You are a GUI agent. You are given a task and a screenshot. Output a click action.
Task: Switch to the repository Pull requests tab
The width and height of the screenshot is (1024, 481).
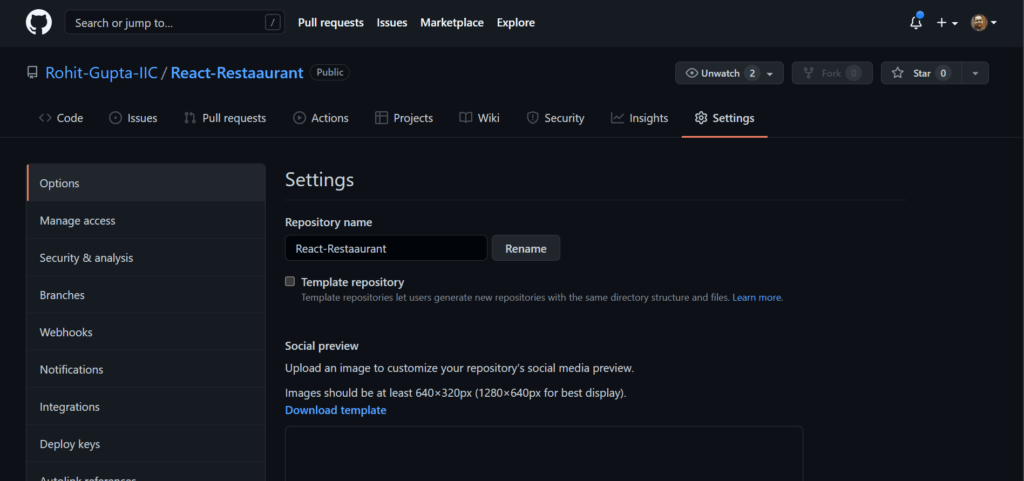[225, 118]
